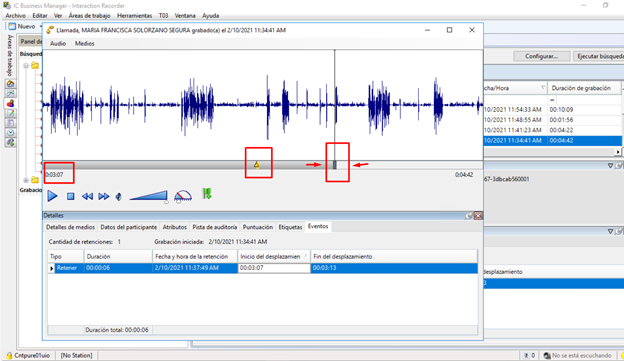Sort by Inicio del desplazamiento column header
This screenshot has height=361, width=624.
(274, 257)
